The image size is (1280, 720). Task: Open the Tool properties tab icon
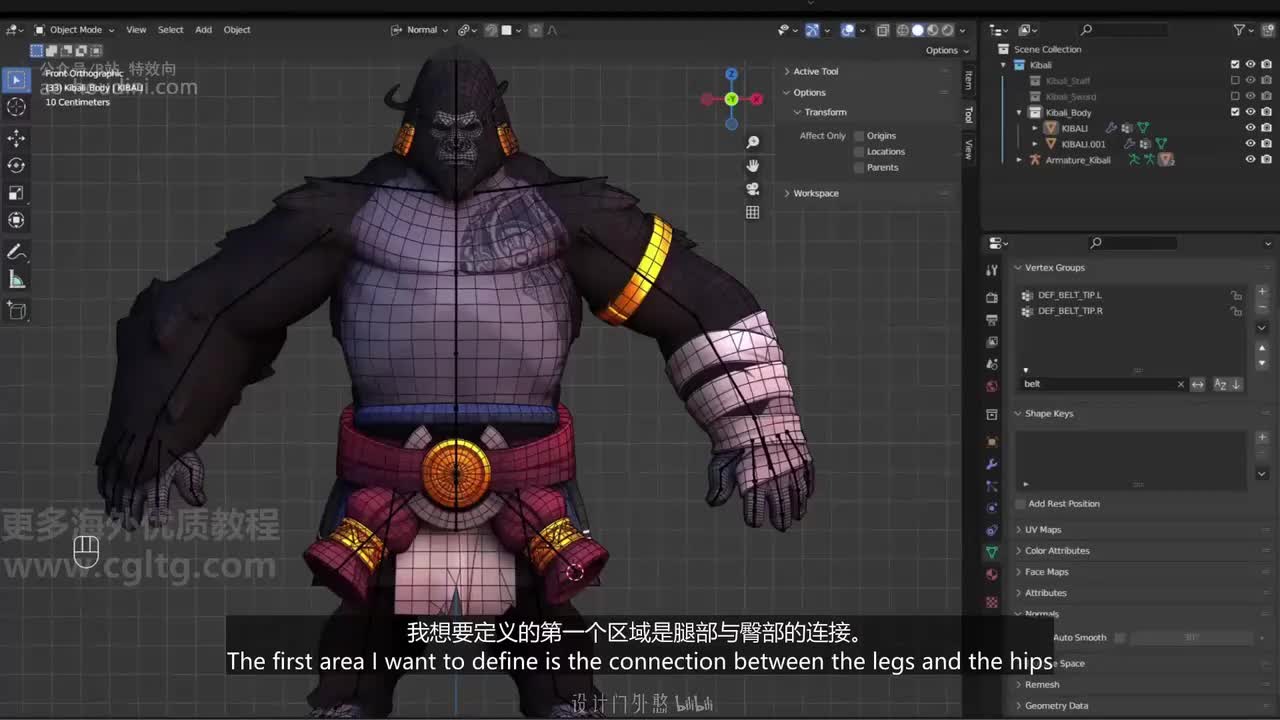(992, 270)
